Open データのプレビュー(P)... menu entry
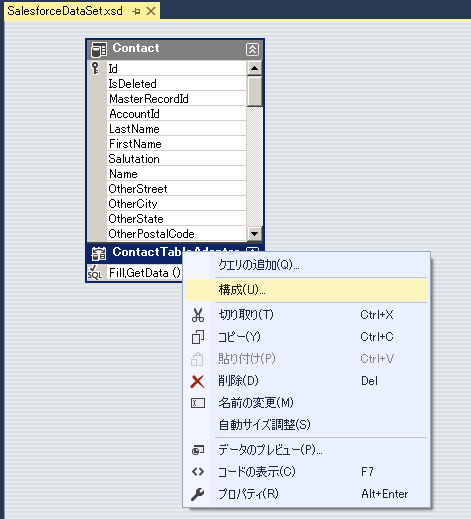This screenshot has height=519, width=471. click(307, 450)
